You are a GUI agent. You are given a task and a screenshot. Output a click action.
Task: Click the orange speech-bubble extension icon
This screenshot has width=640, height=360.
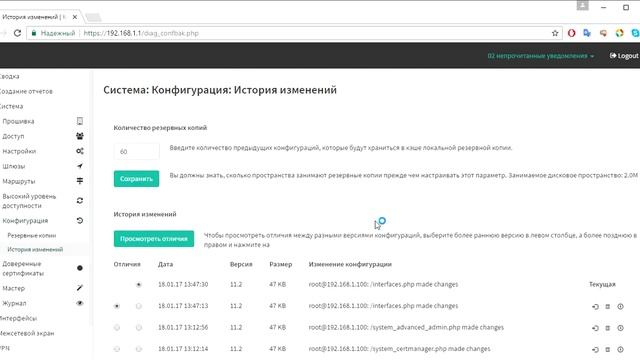603,33
